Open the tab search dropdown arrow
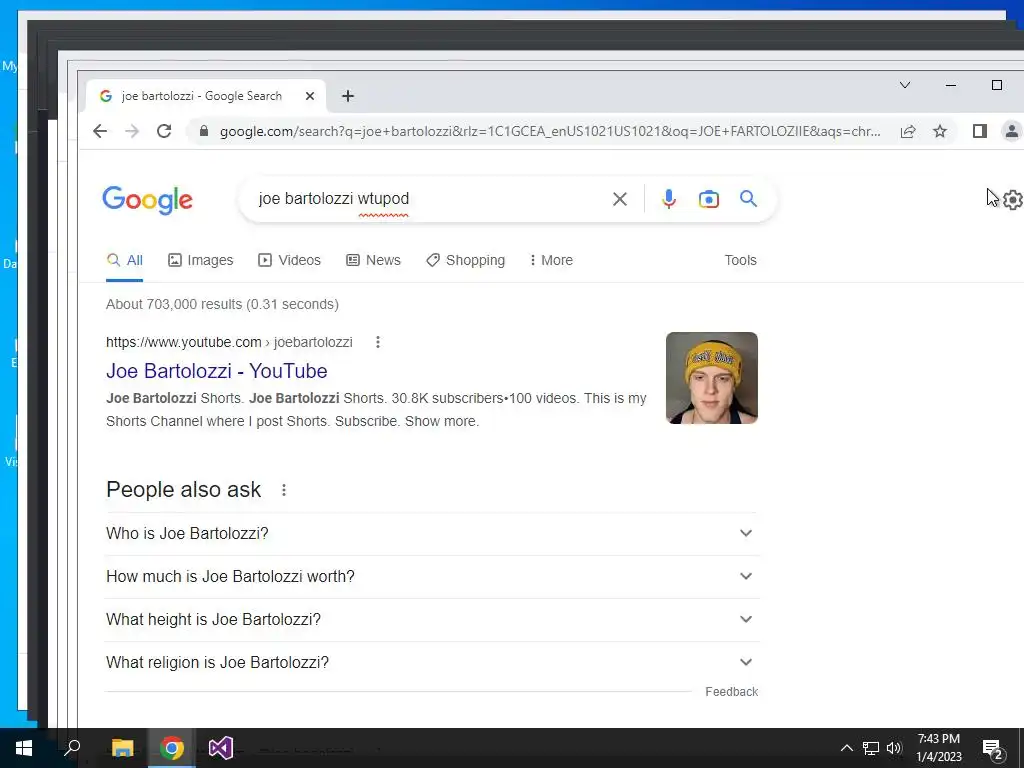The height and width of the screenshot is (768, 1024). pyautogui.click(x=905, y=85)
